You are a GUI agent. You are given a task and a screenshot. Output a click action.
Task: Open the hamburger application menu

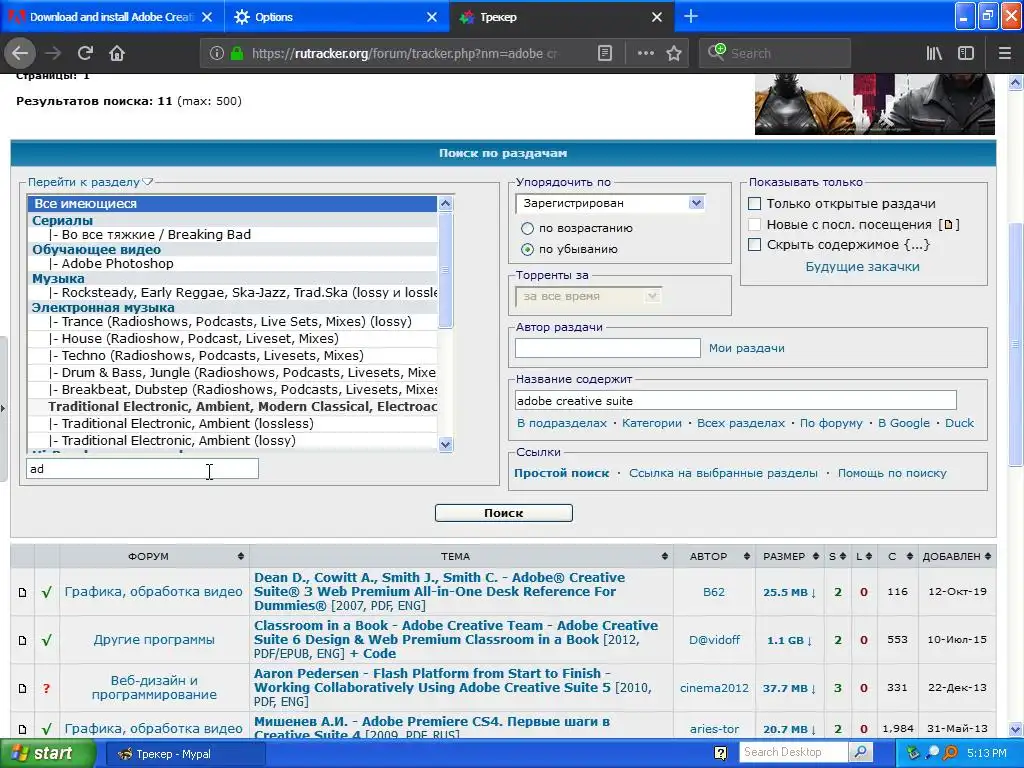pyautogui.click(x=1004, y=53)
